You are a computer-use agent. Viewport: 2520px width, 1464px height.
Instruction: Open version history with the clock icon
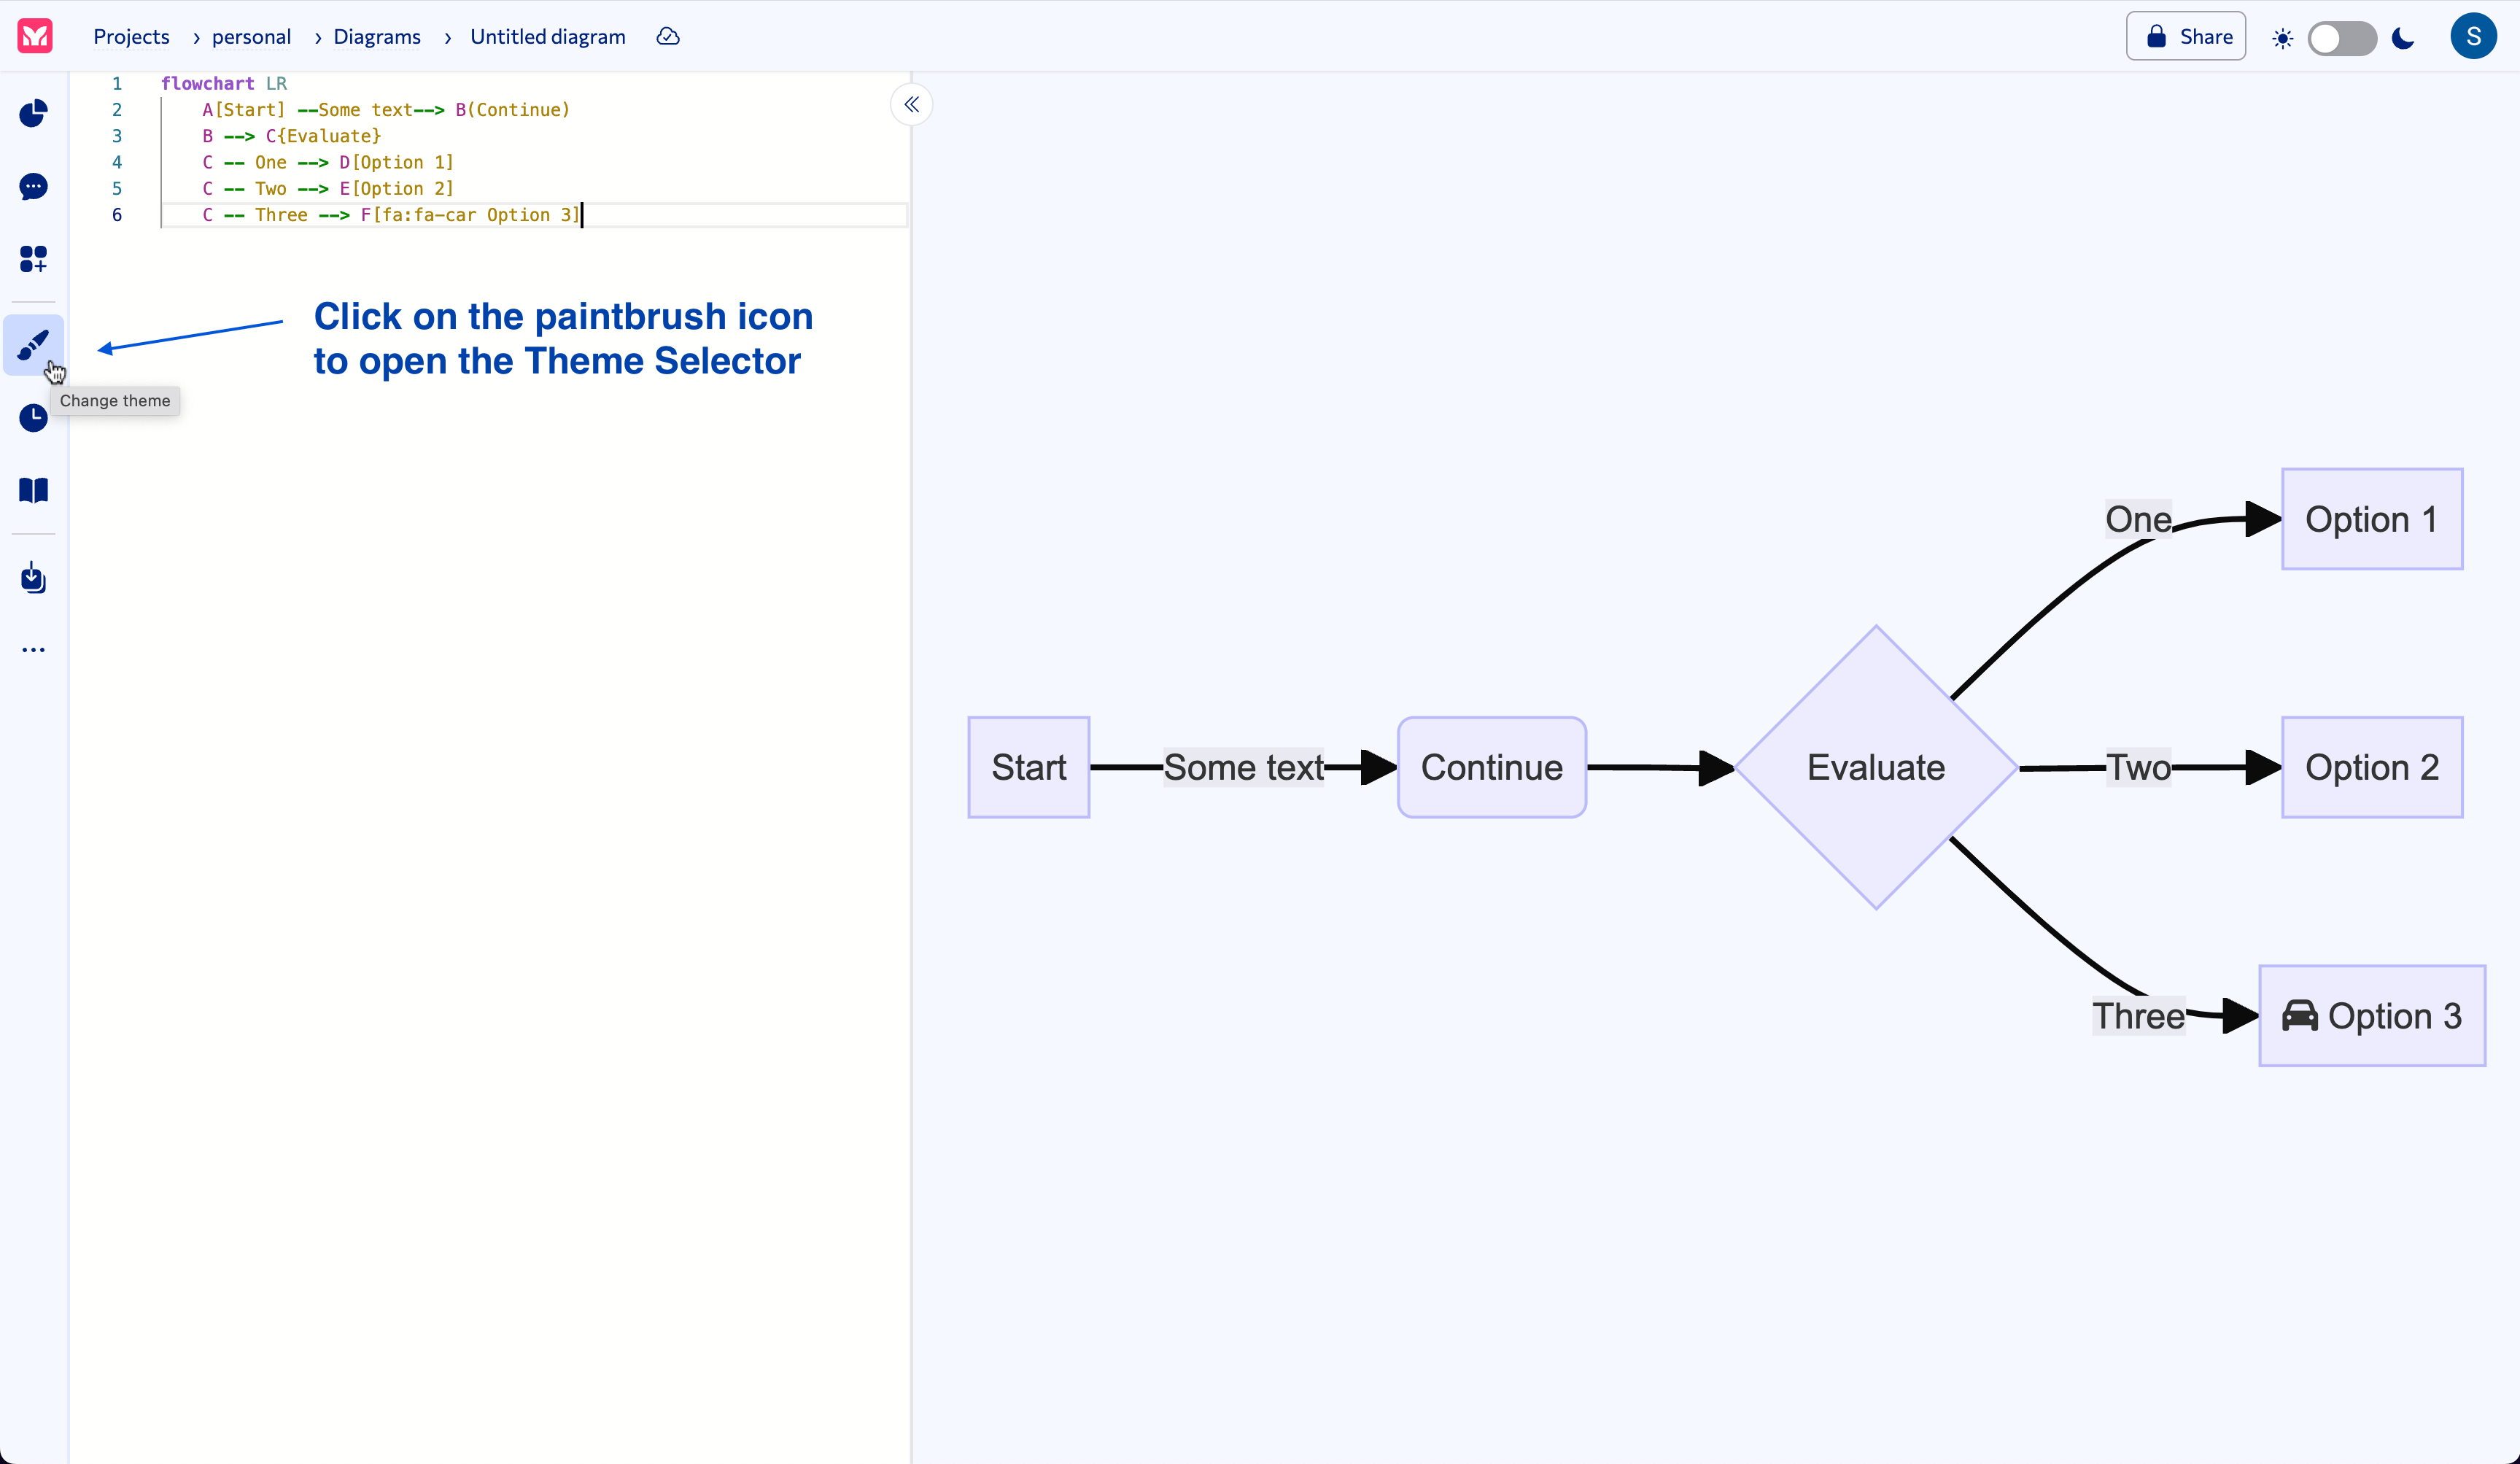[x=33, y=418]
